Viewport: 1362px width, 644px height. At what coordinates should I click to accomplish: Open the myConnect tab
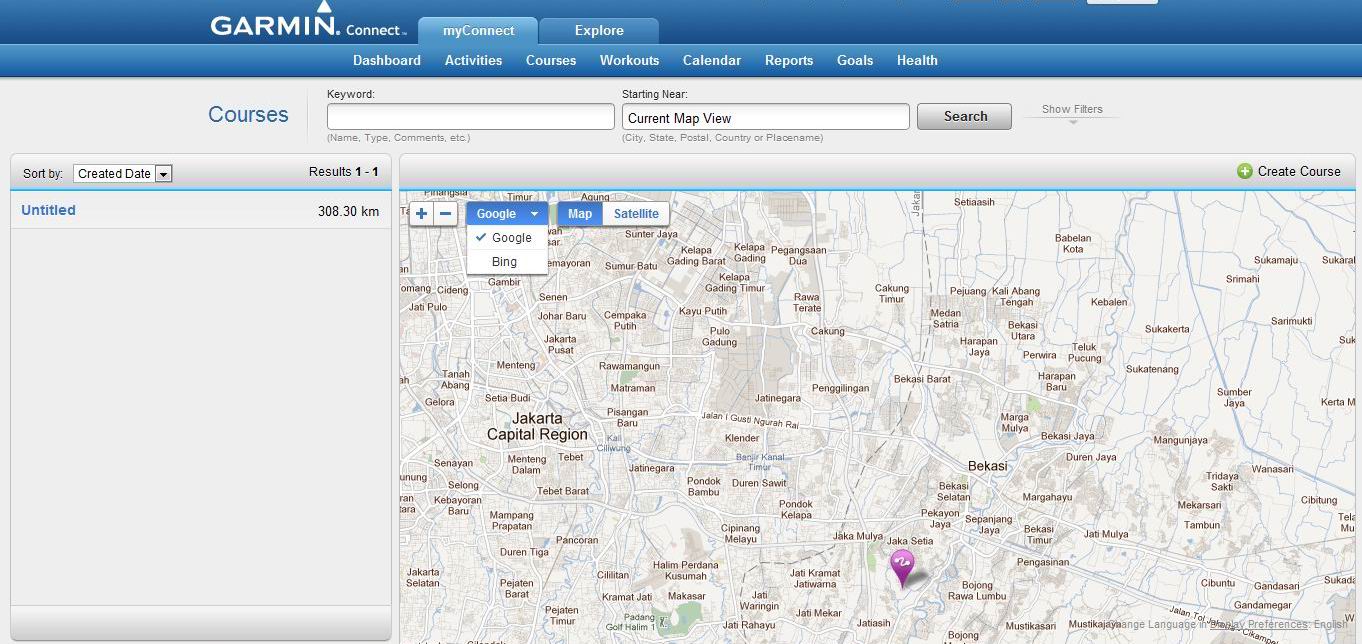[x=478, y=31]
